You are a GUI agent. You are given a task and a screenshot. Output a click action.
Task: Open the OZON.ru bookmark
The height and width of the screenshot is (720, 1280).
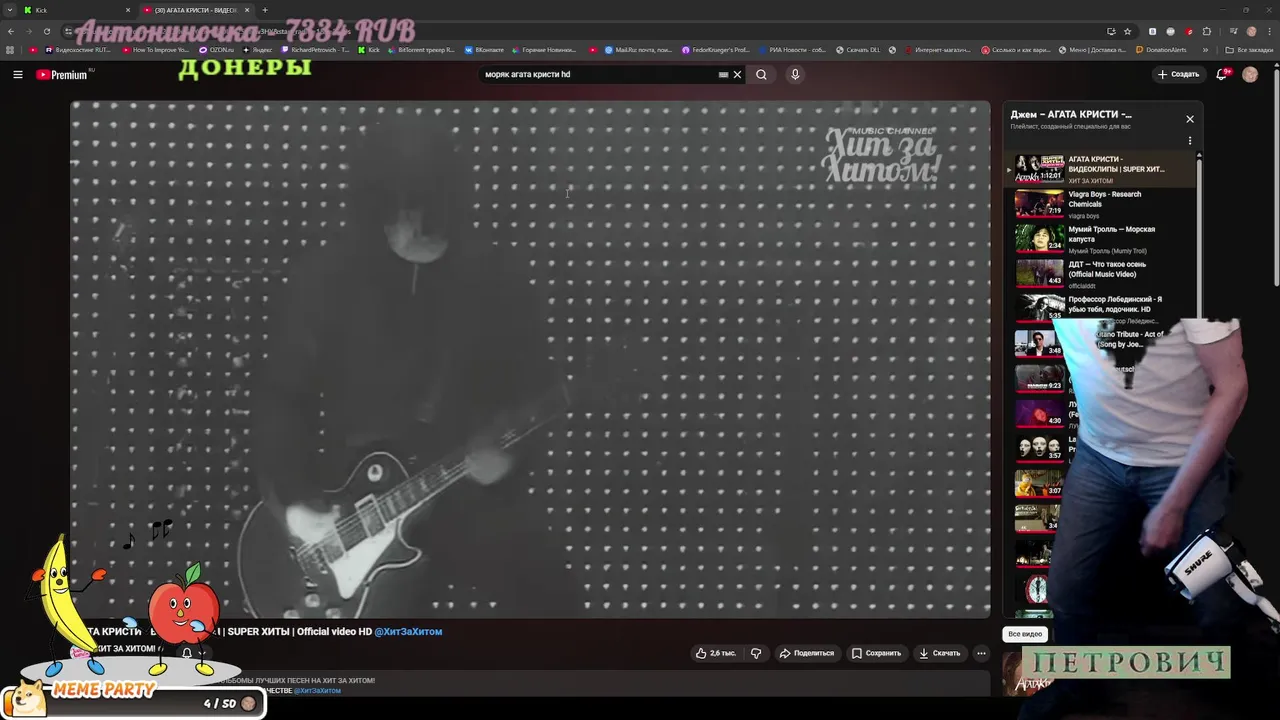tap(216, 50)
